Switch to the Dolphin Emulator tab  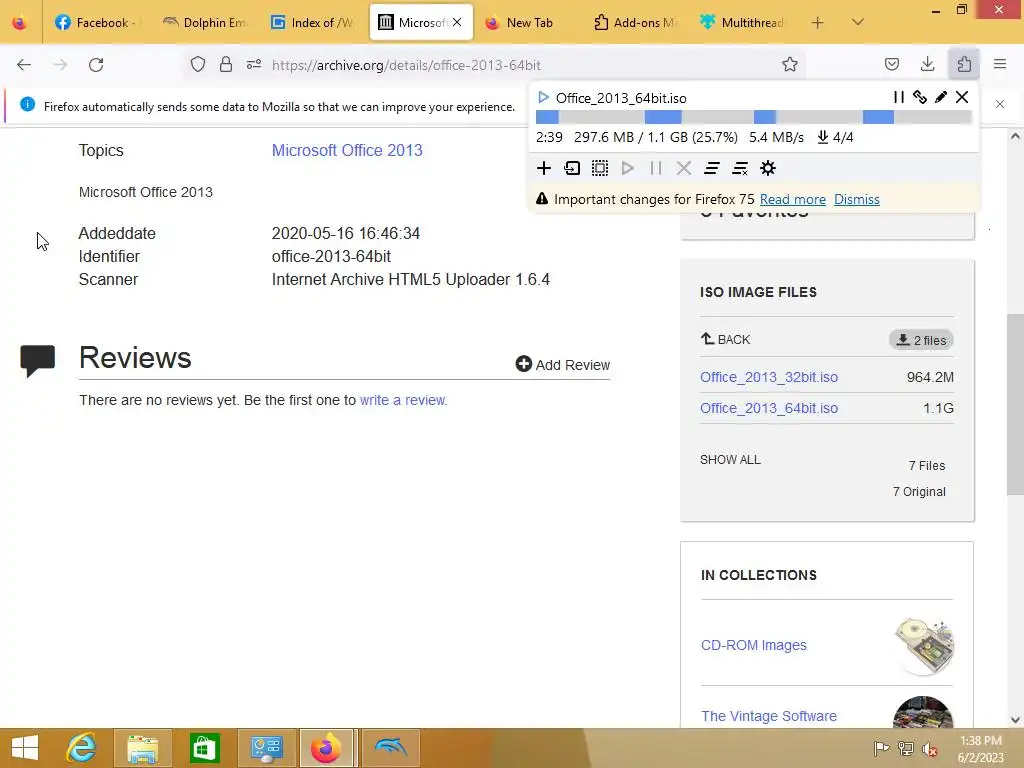[205, 22]
